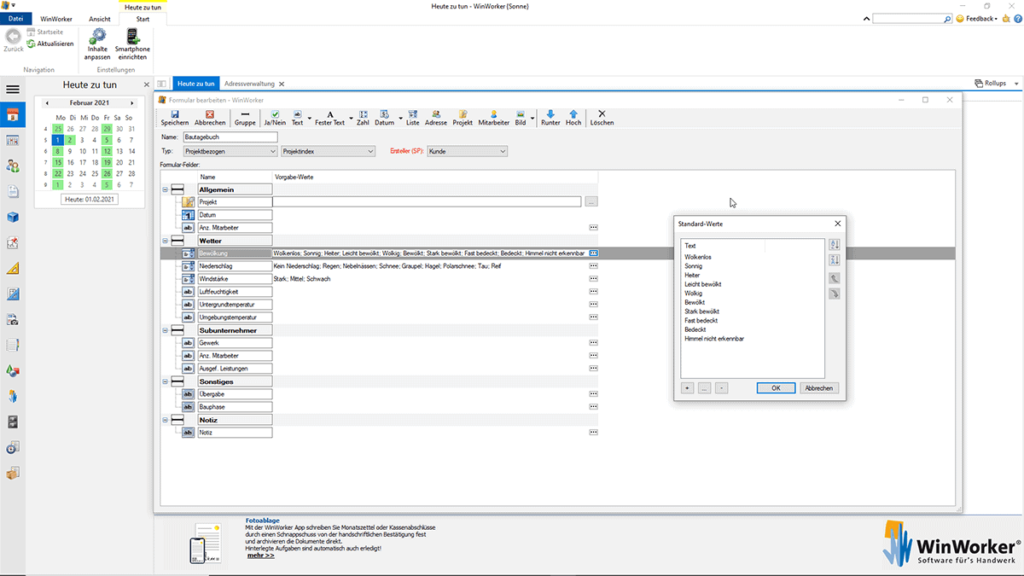Expand the Projektindex combo box
The width and height of the screenshot is (1024, 576).
tap(328, 152)
